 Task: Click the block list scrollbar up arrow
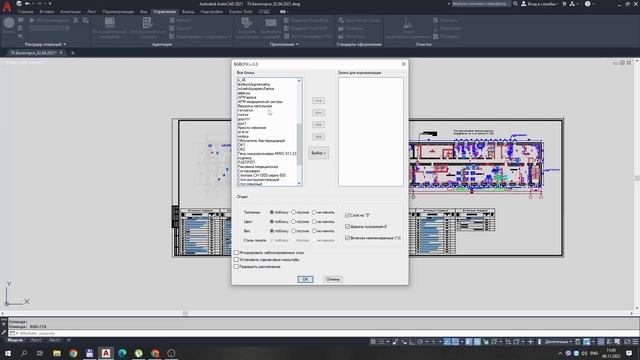click(299, 80)
